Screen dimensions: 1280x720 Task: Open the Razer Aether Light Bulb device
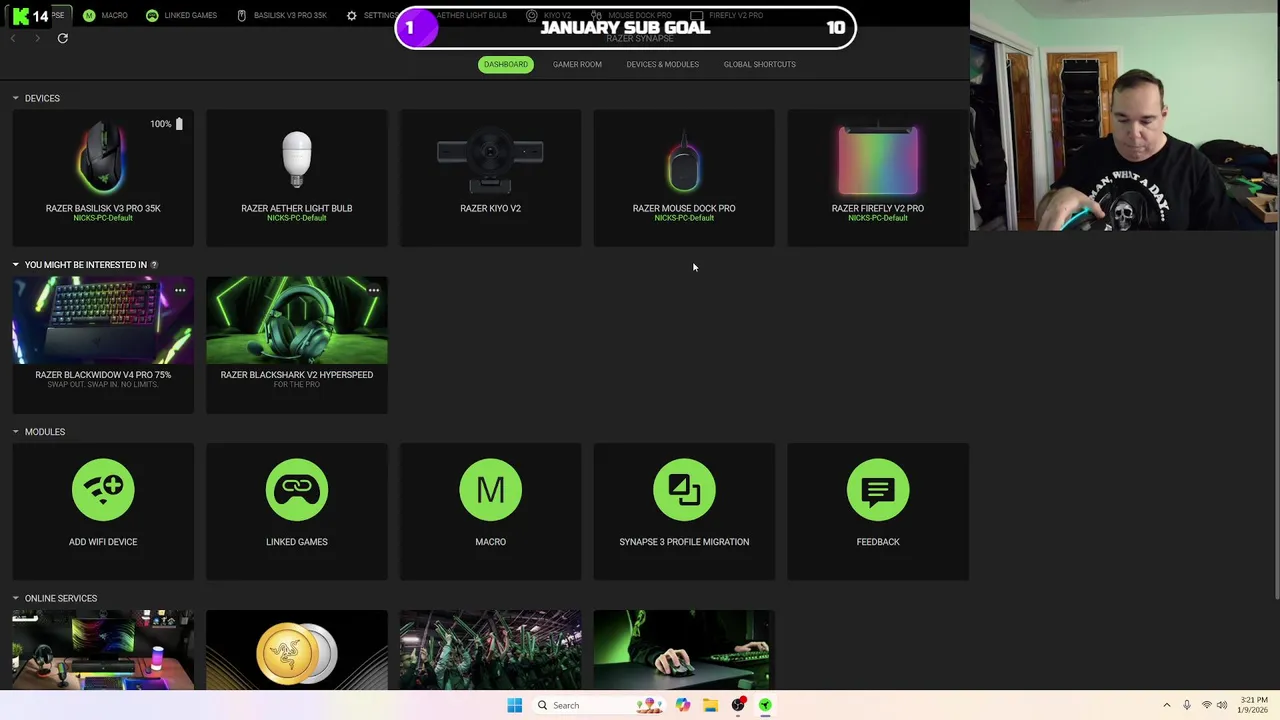tap(297, 178)
